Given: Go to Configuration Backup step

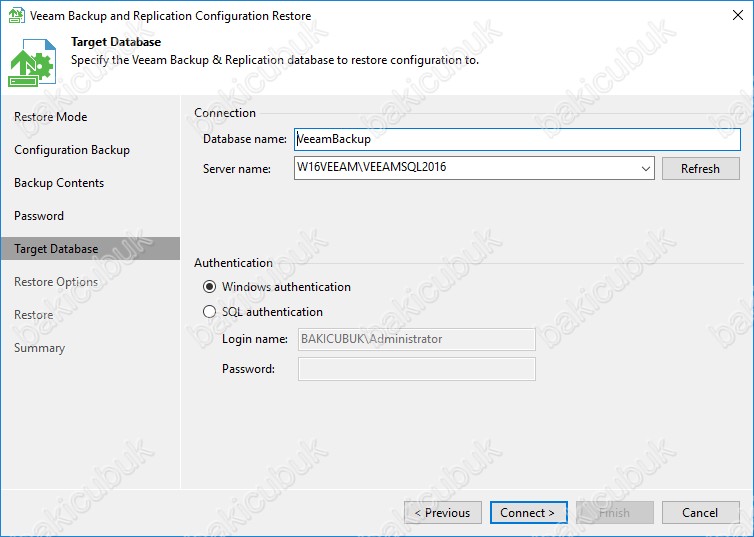Looking at the screenshot, I should click(x=72, y=150).
